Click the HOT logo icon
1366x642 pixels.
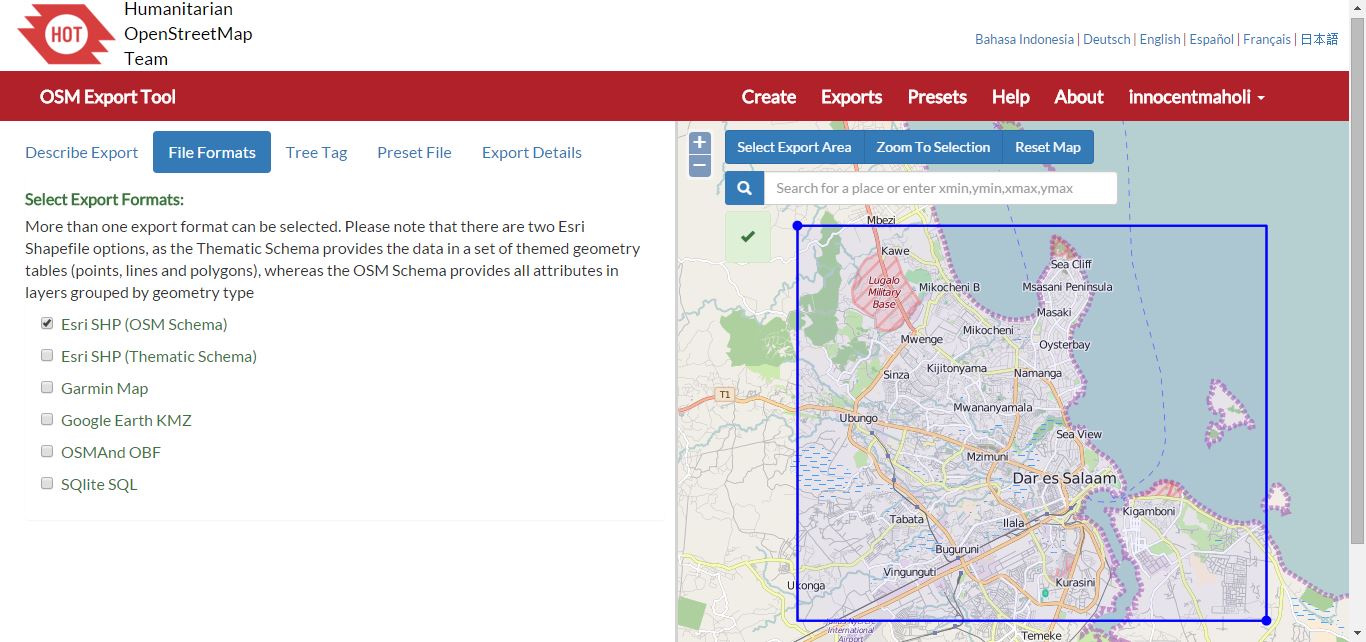click(67, 34)
